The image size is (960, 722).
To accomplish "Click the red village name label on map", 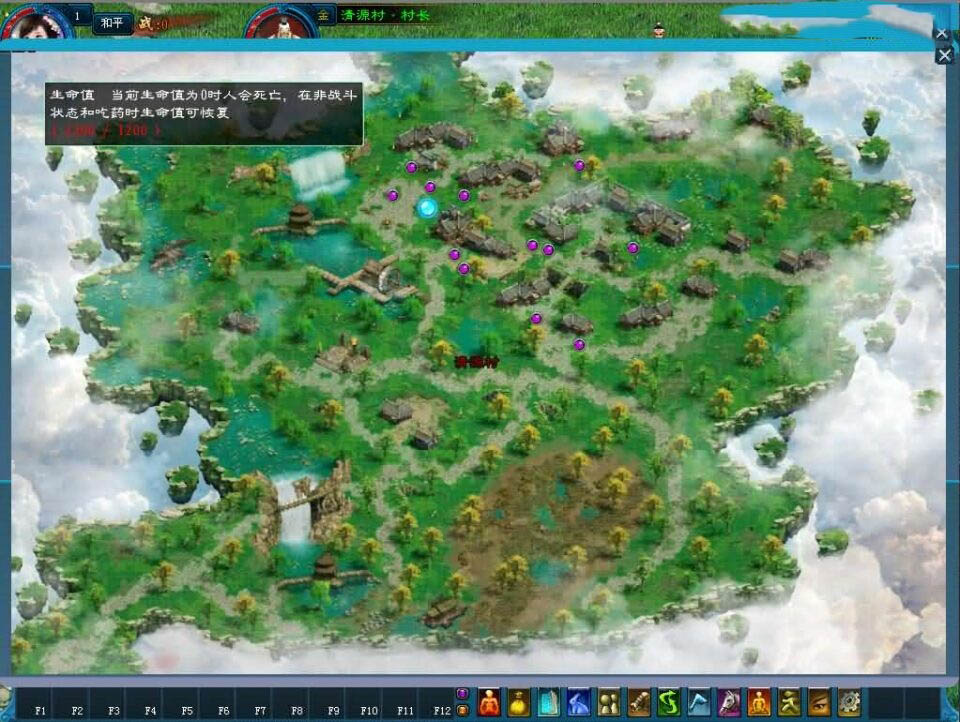I will click(477, 362).
